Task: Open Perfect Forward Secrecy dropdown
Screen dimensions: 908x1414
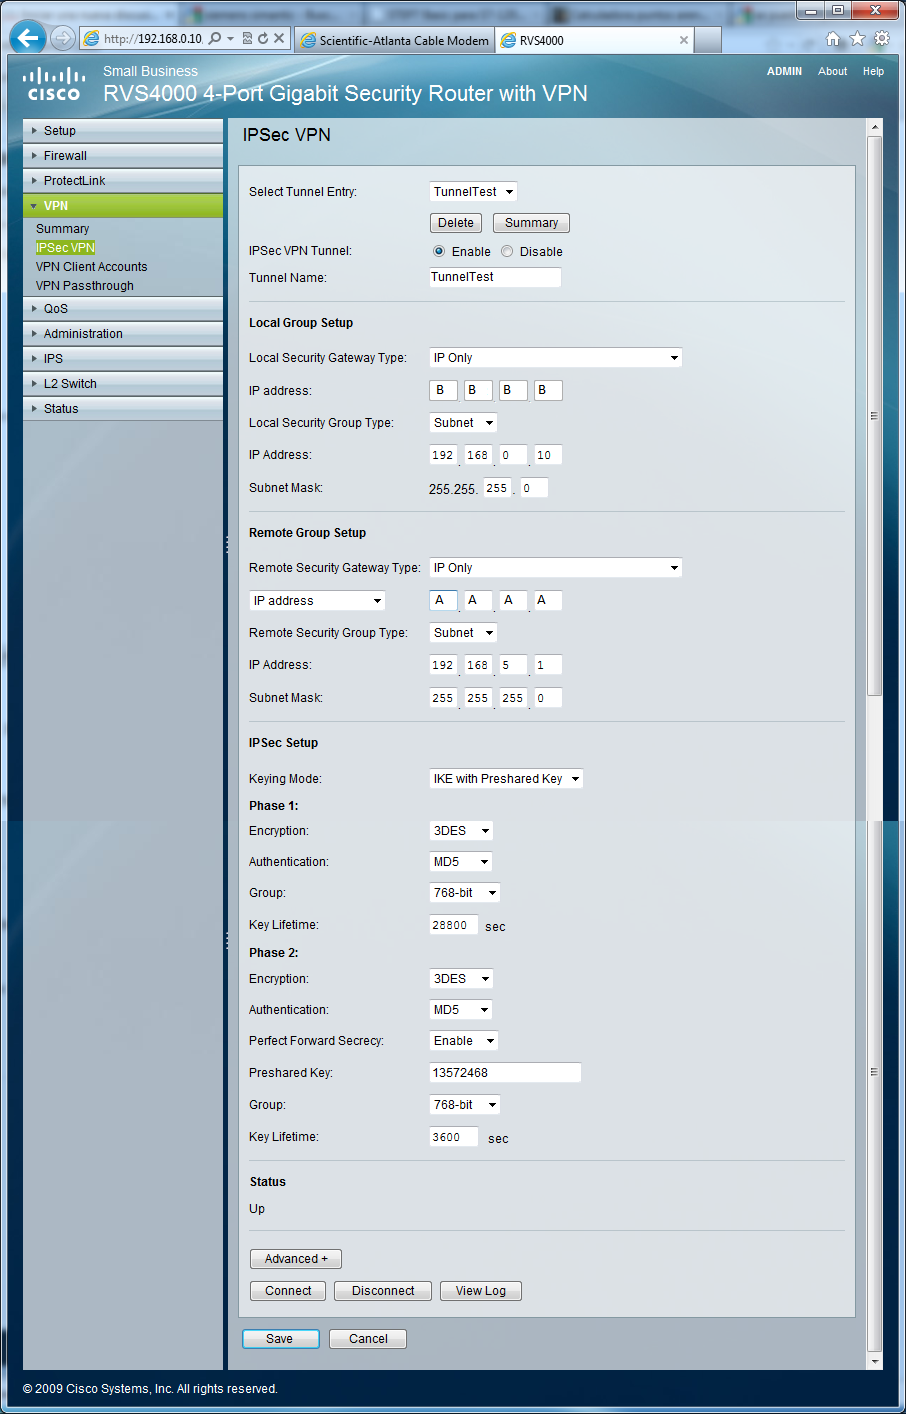Action: (464, 1041)
